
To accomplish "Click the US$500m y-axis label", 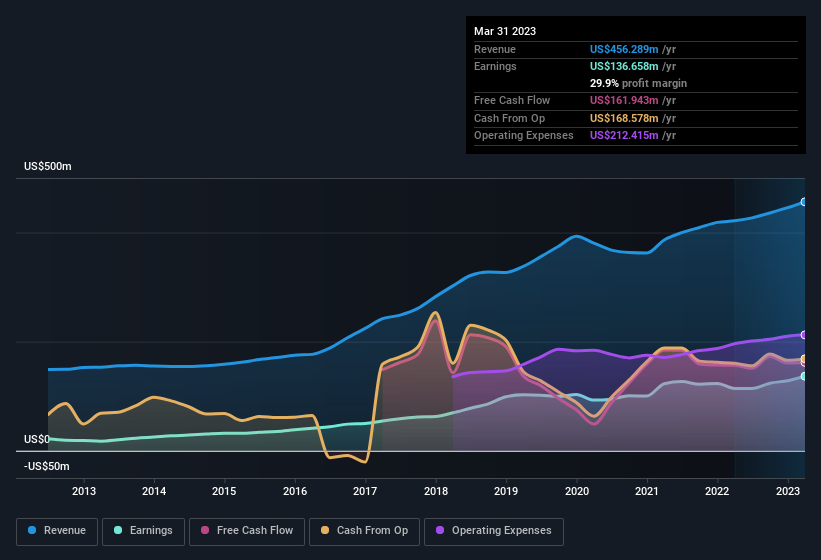I will pyautogui.click(x=48, y=167).
